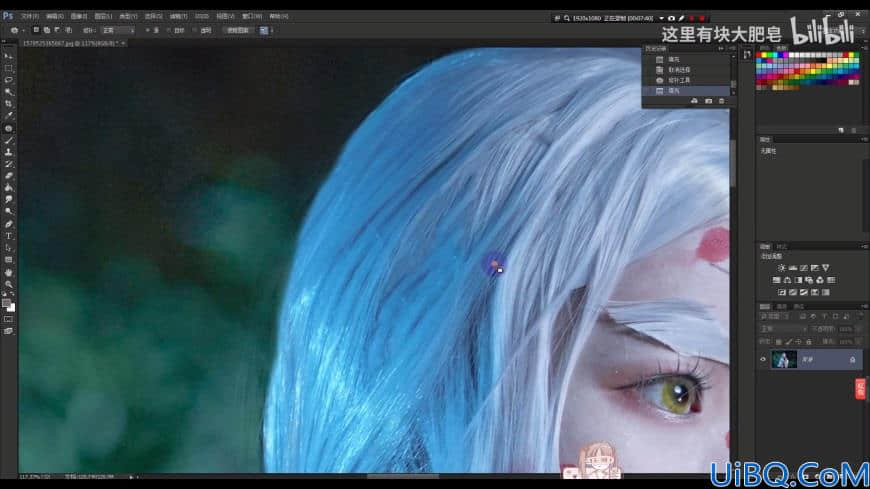Switch to the Paths tab
The height and width of the screenshot is (489, 870).
pos(799,306)
